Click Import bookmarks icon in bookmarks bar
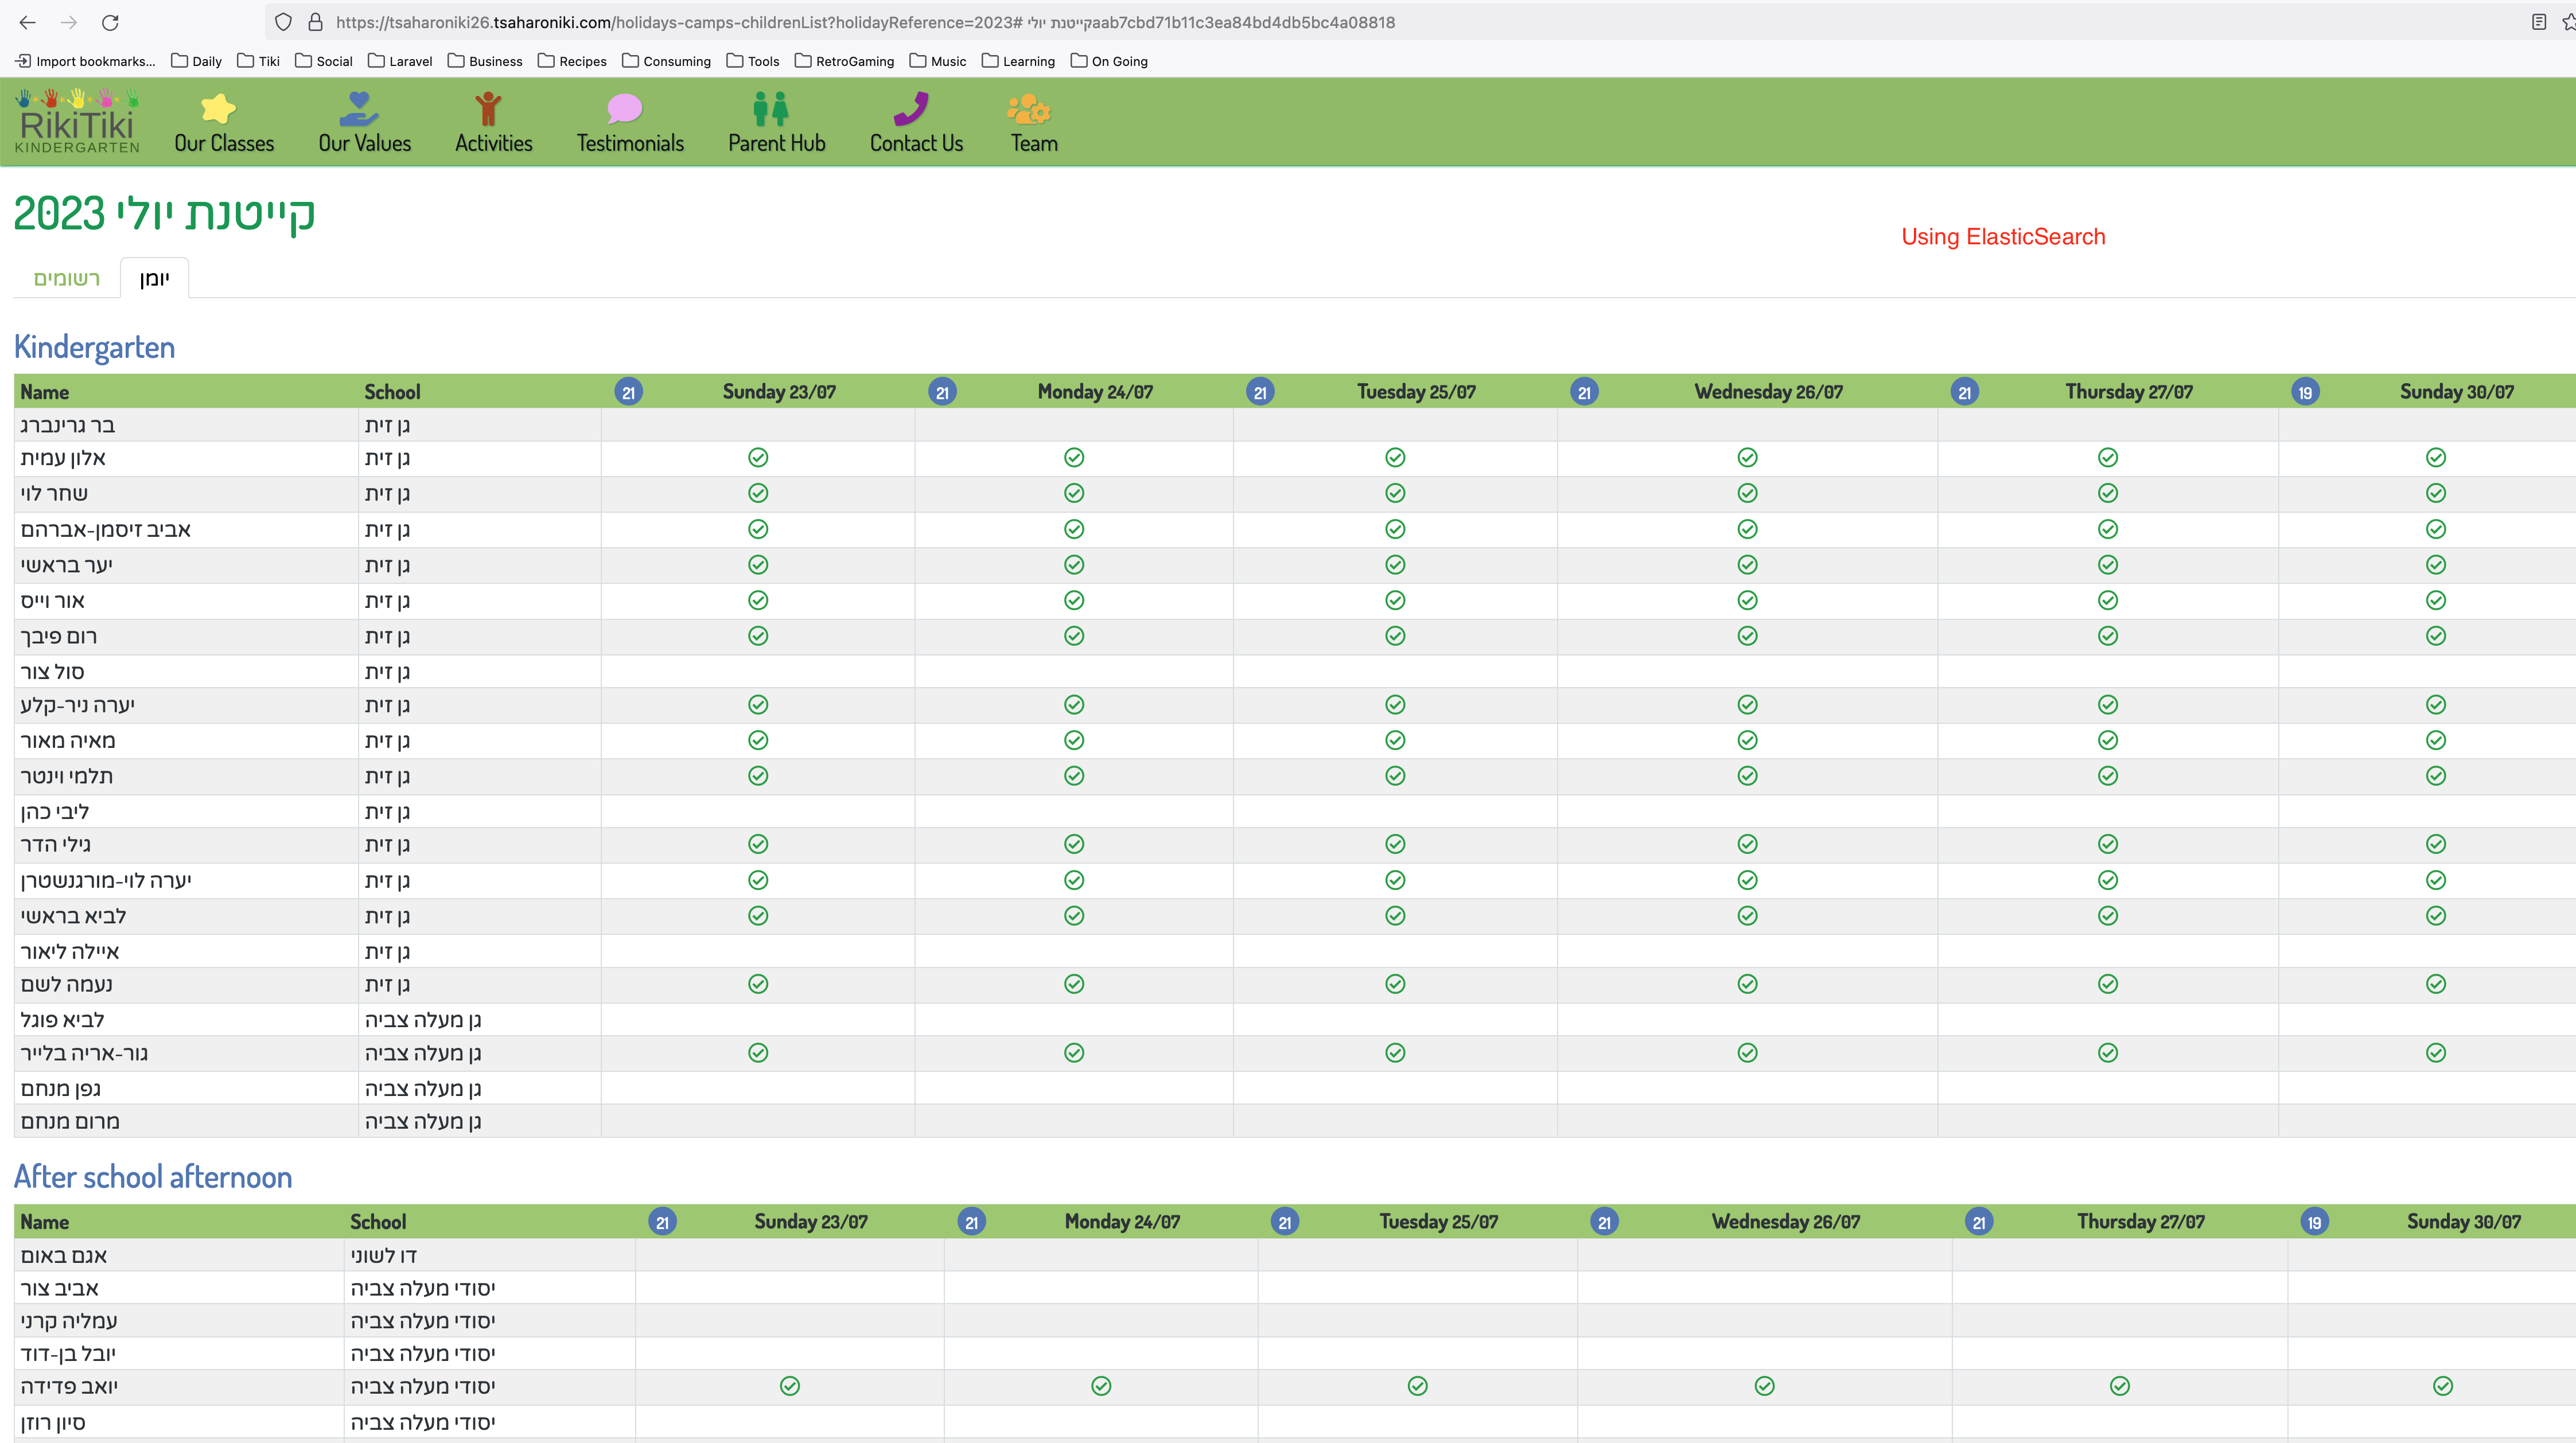Image resolution: width=2576 pixels, height=1443 pixels. click(23, 61)
